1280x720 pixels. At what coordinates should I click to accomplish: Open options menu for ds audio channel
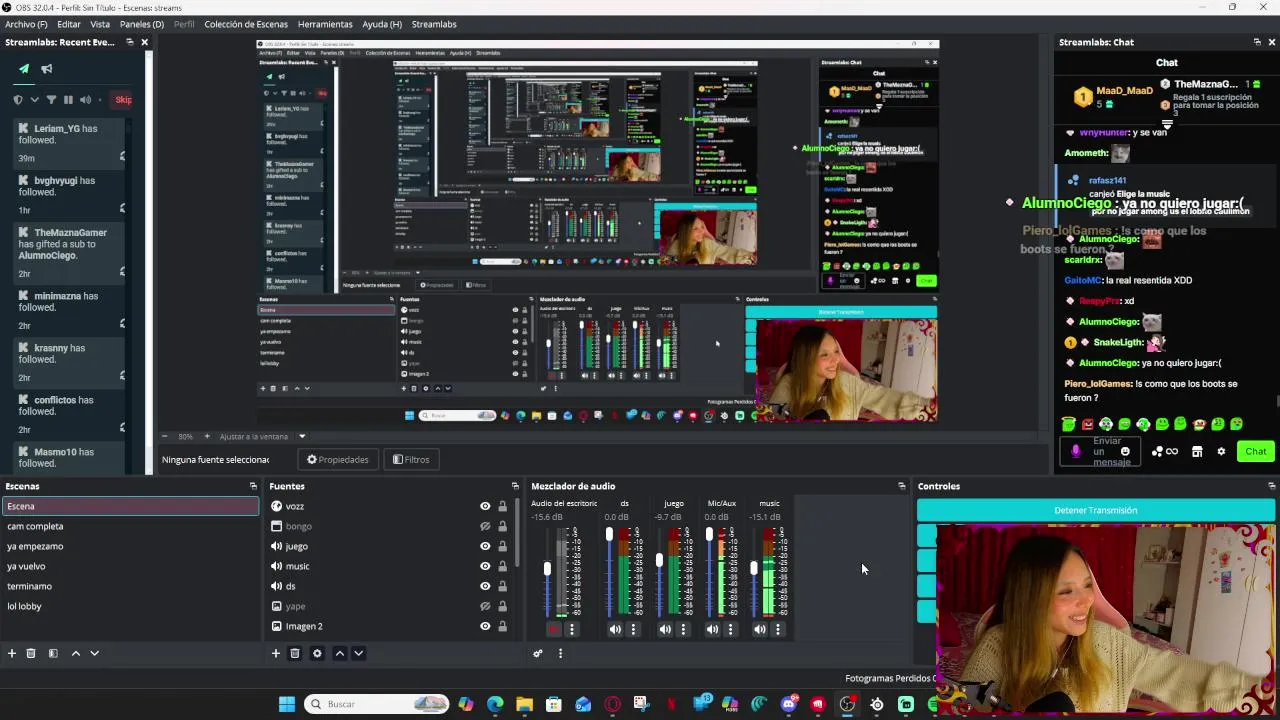(633, 629)
